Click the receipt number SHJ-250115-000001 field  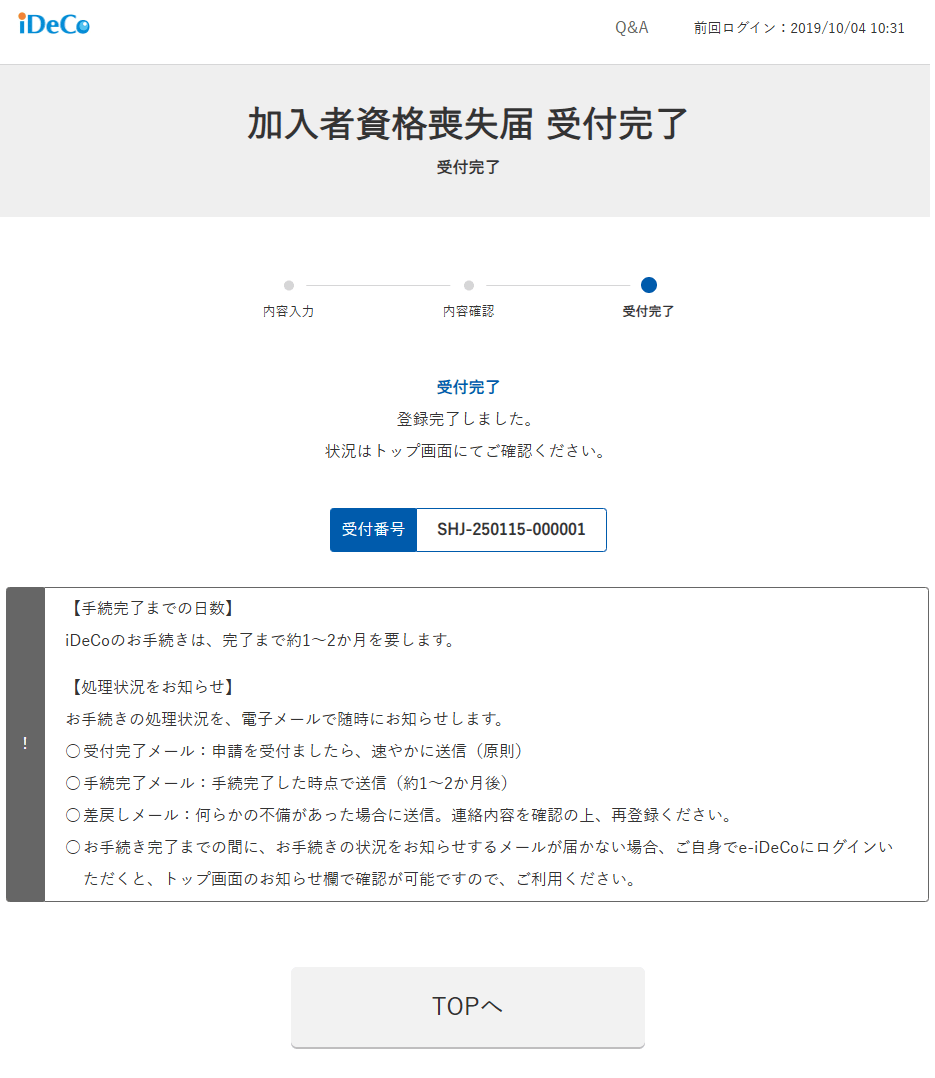pos(511,530)
